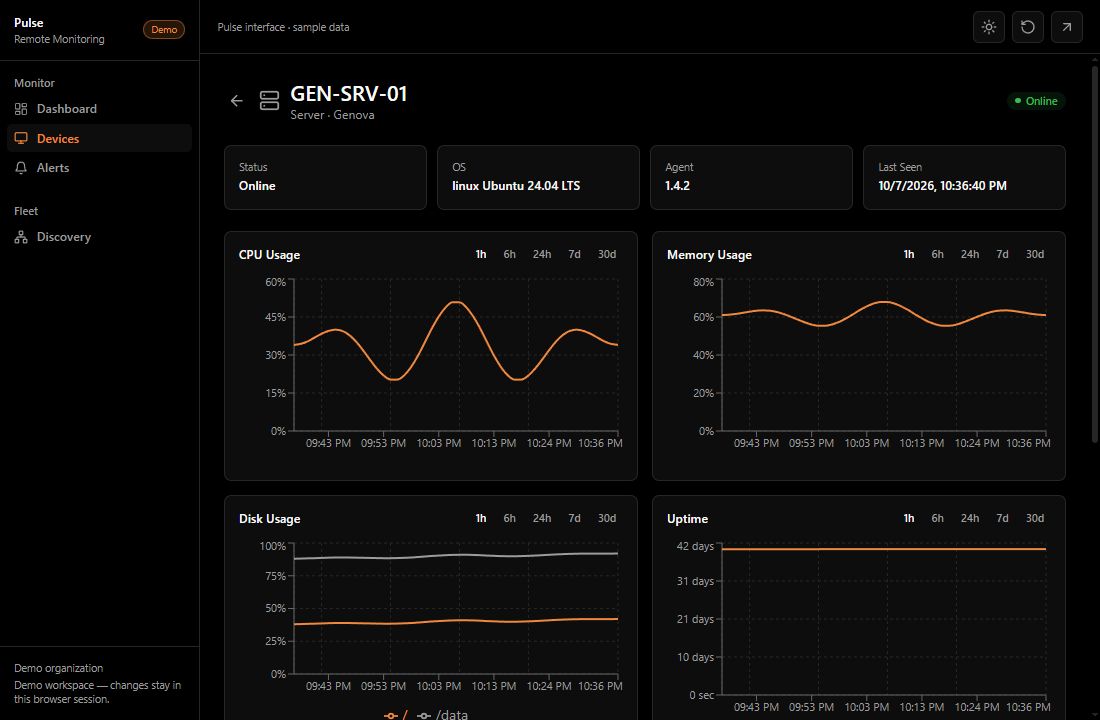
Task: Click the 42 days label on Uptime axis
Action: coord(695,546)
